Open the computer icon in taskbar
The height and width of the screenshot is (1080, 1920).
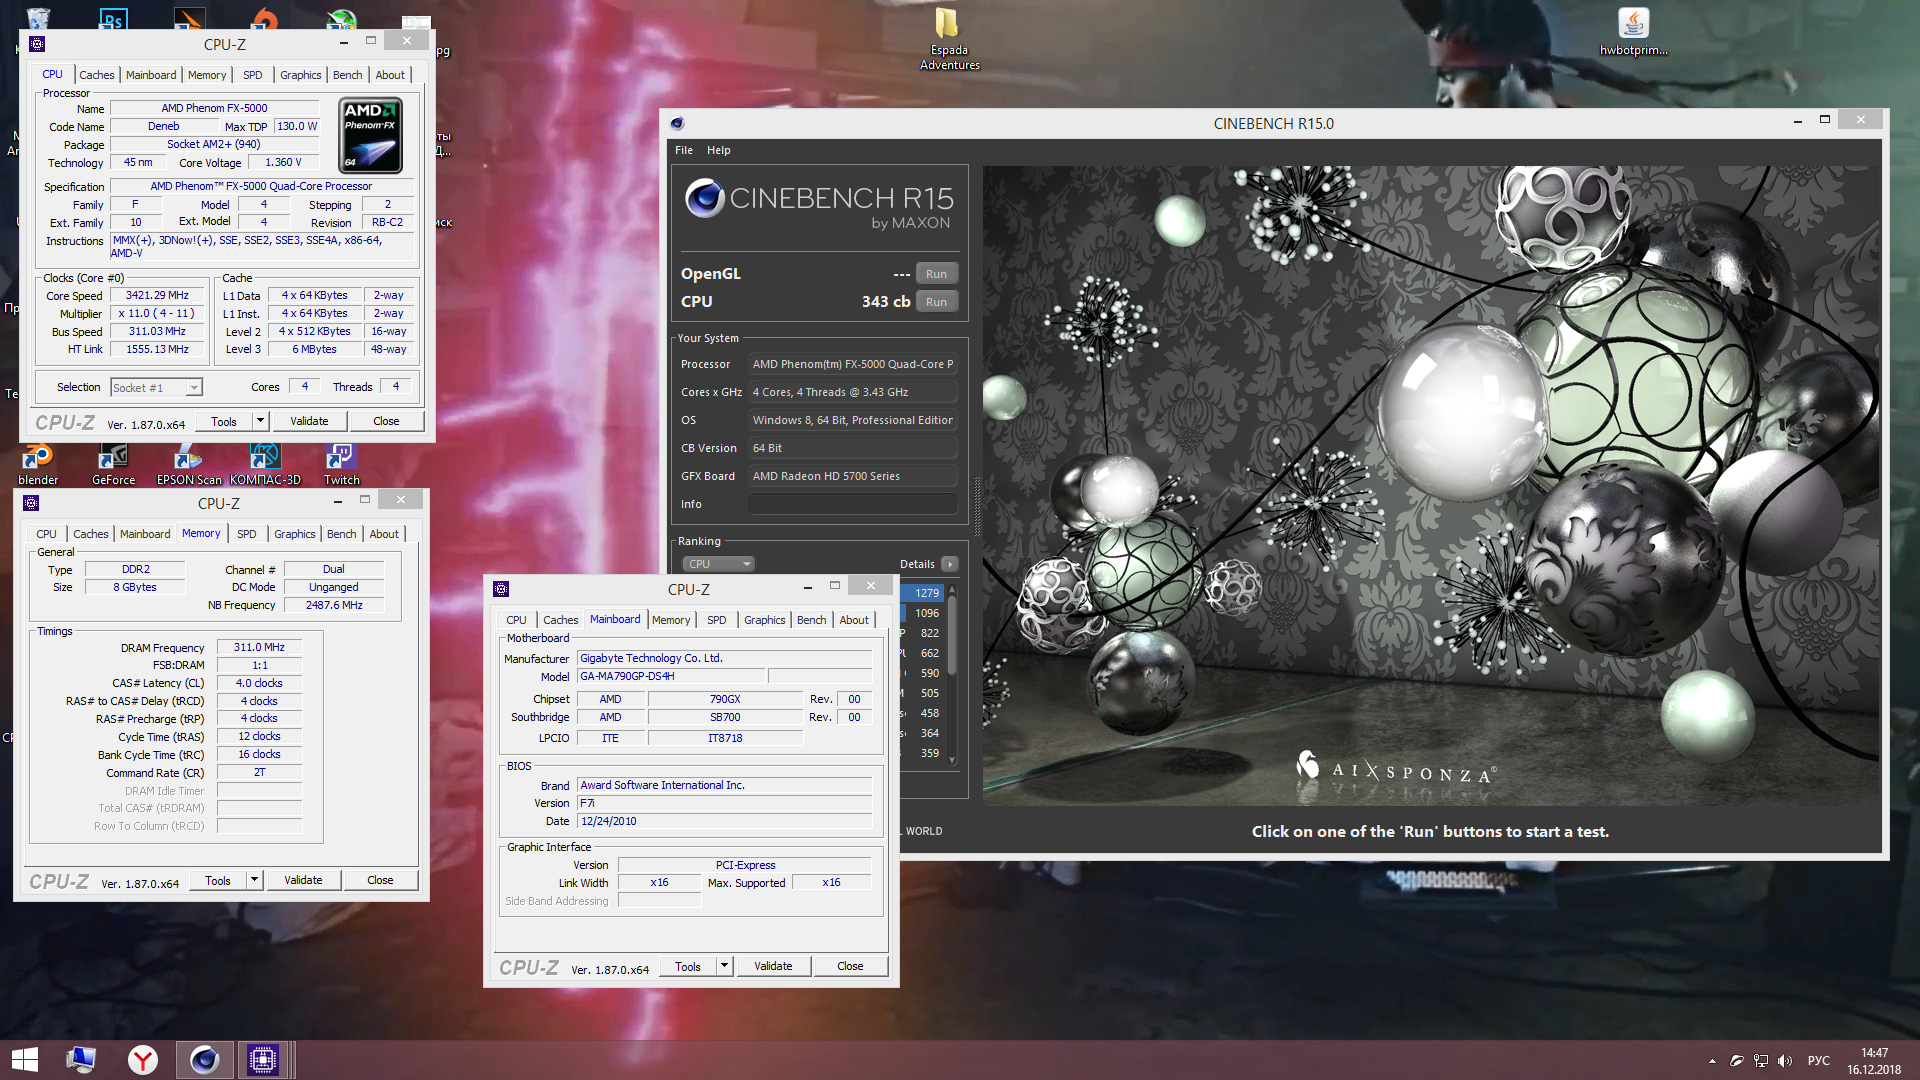(81, 1060)
